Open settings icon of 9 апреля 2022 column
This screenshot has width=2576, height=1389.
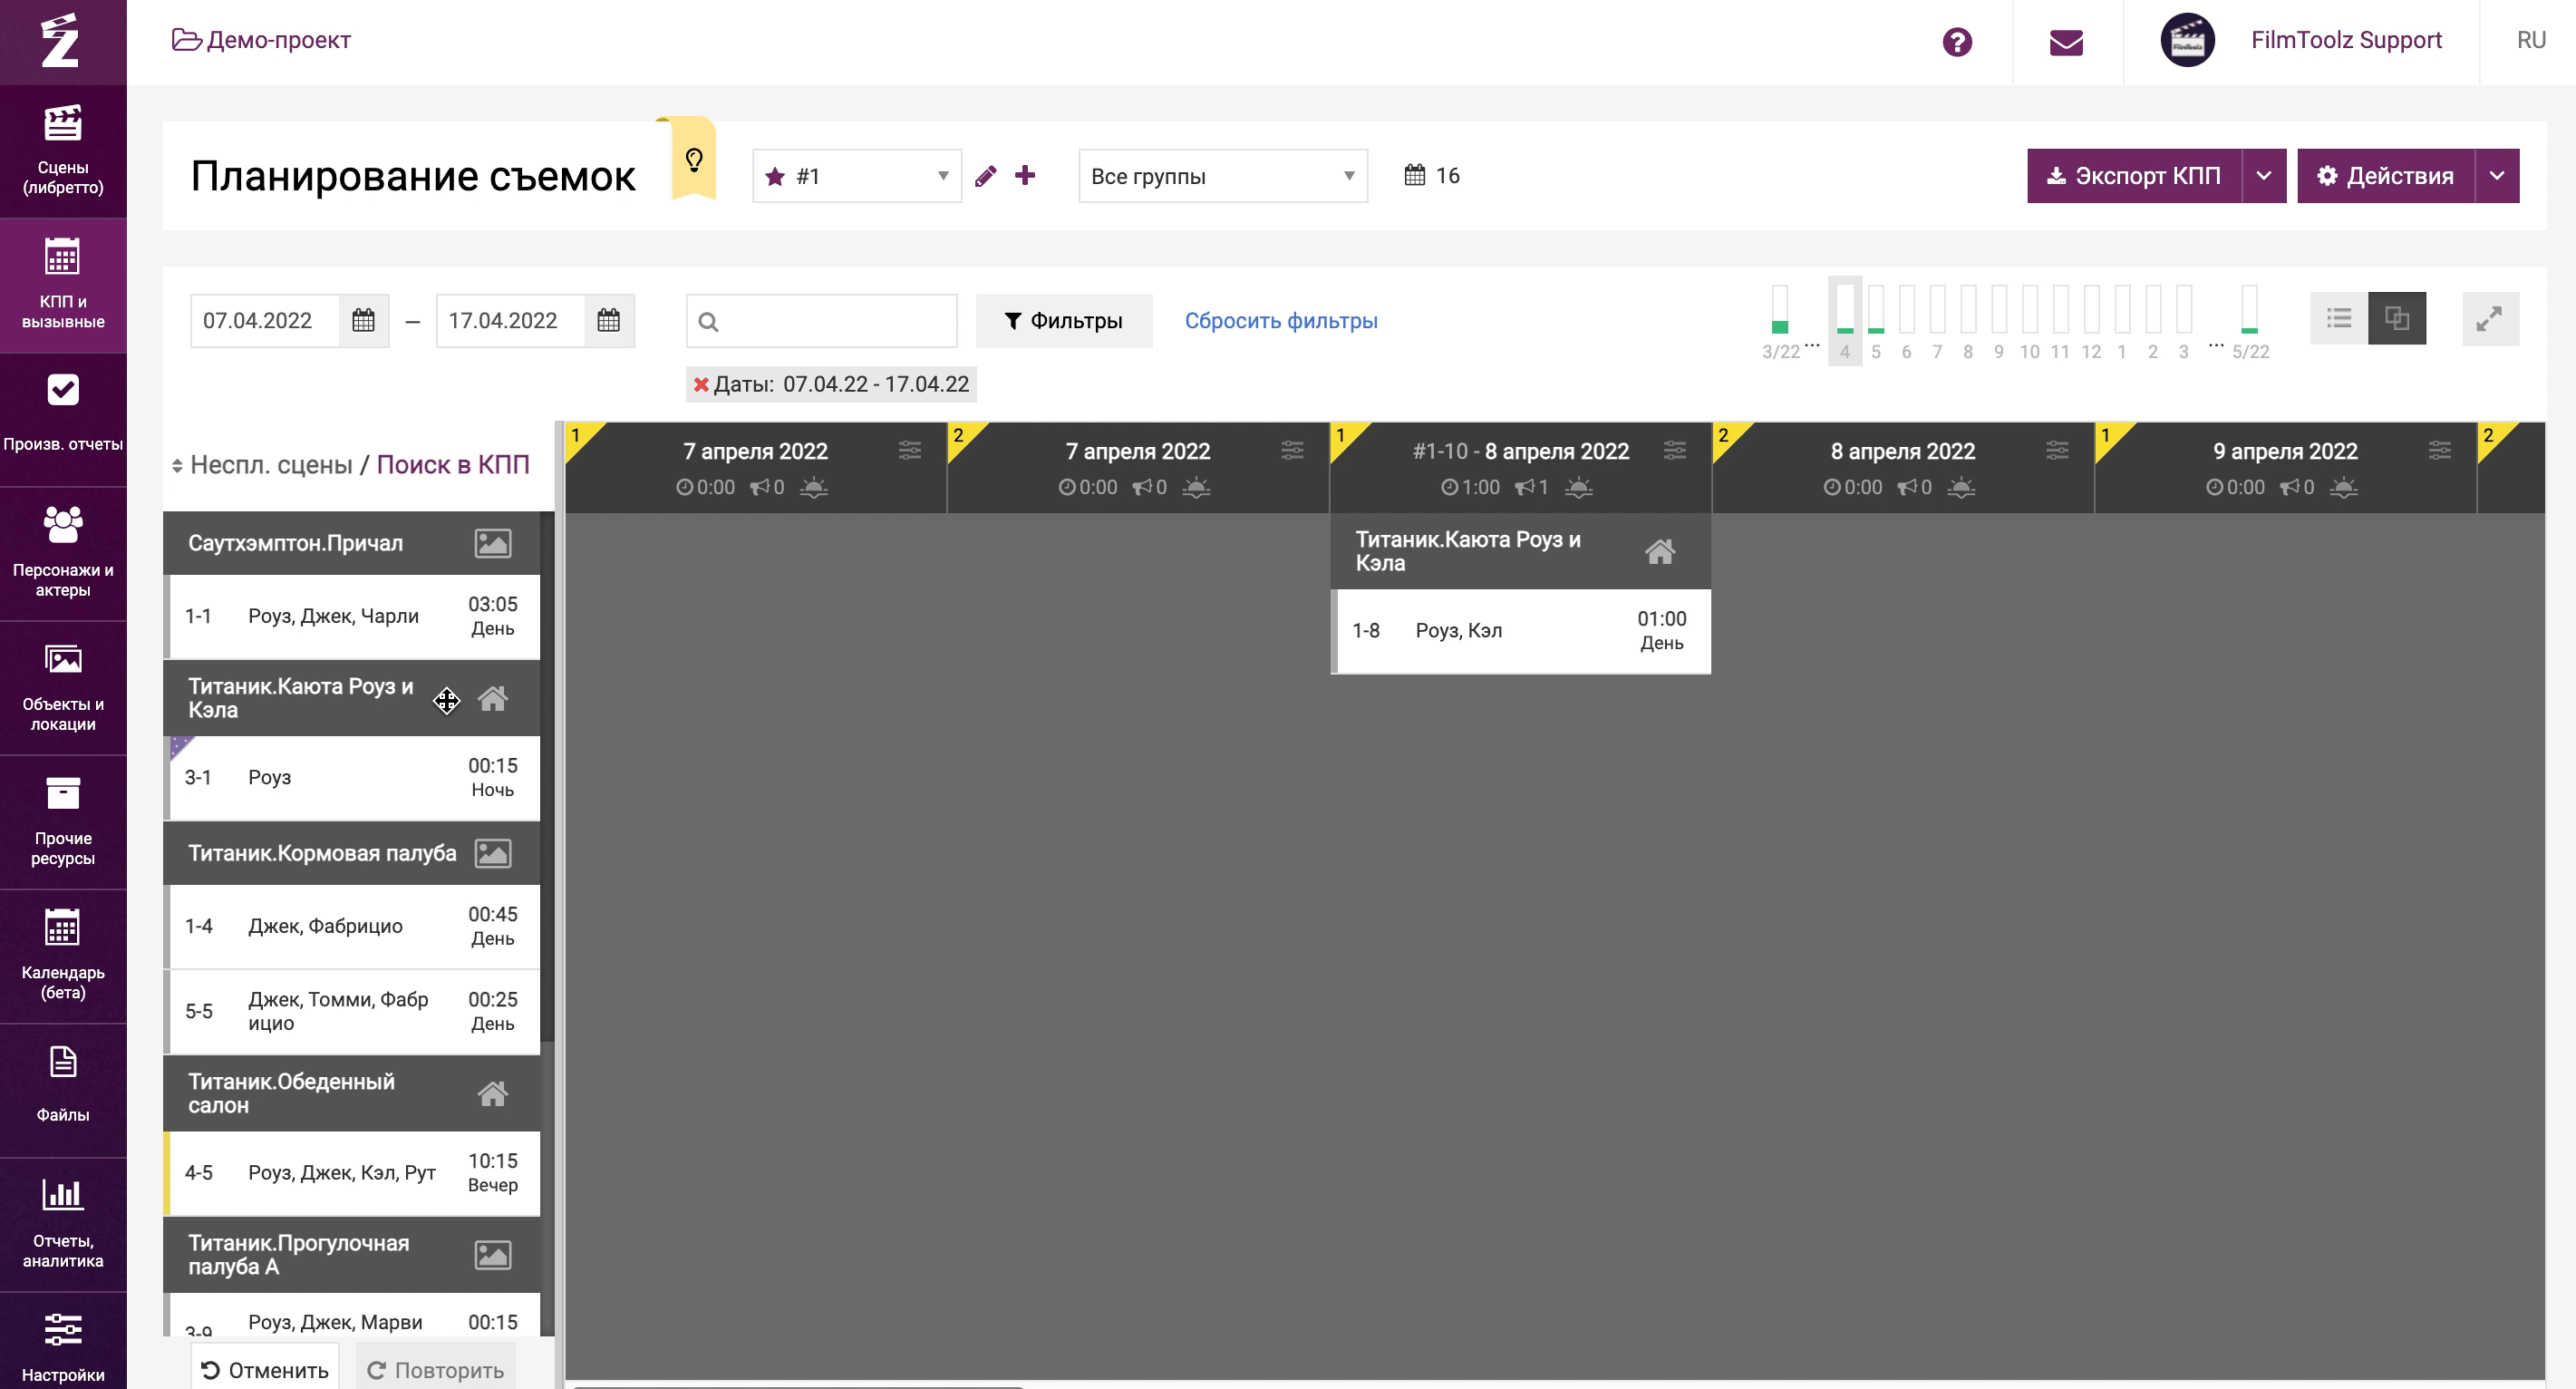[x=2439, y=451]
